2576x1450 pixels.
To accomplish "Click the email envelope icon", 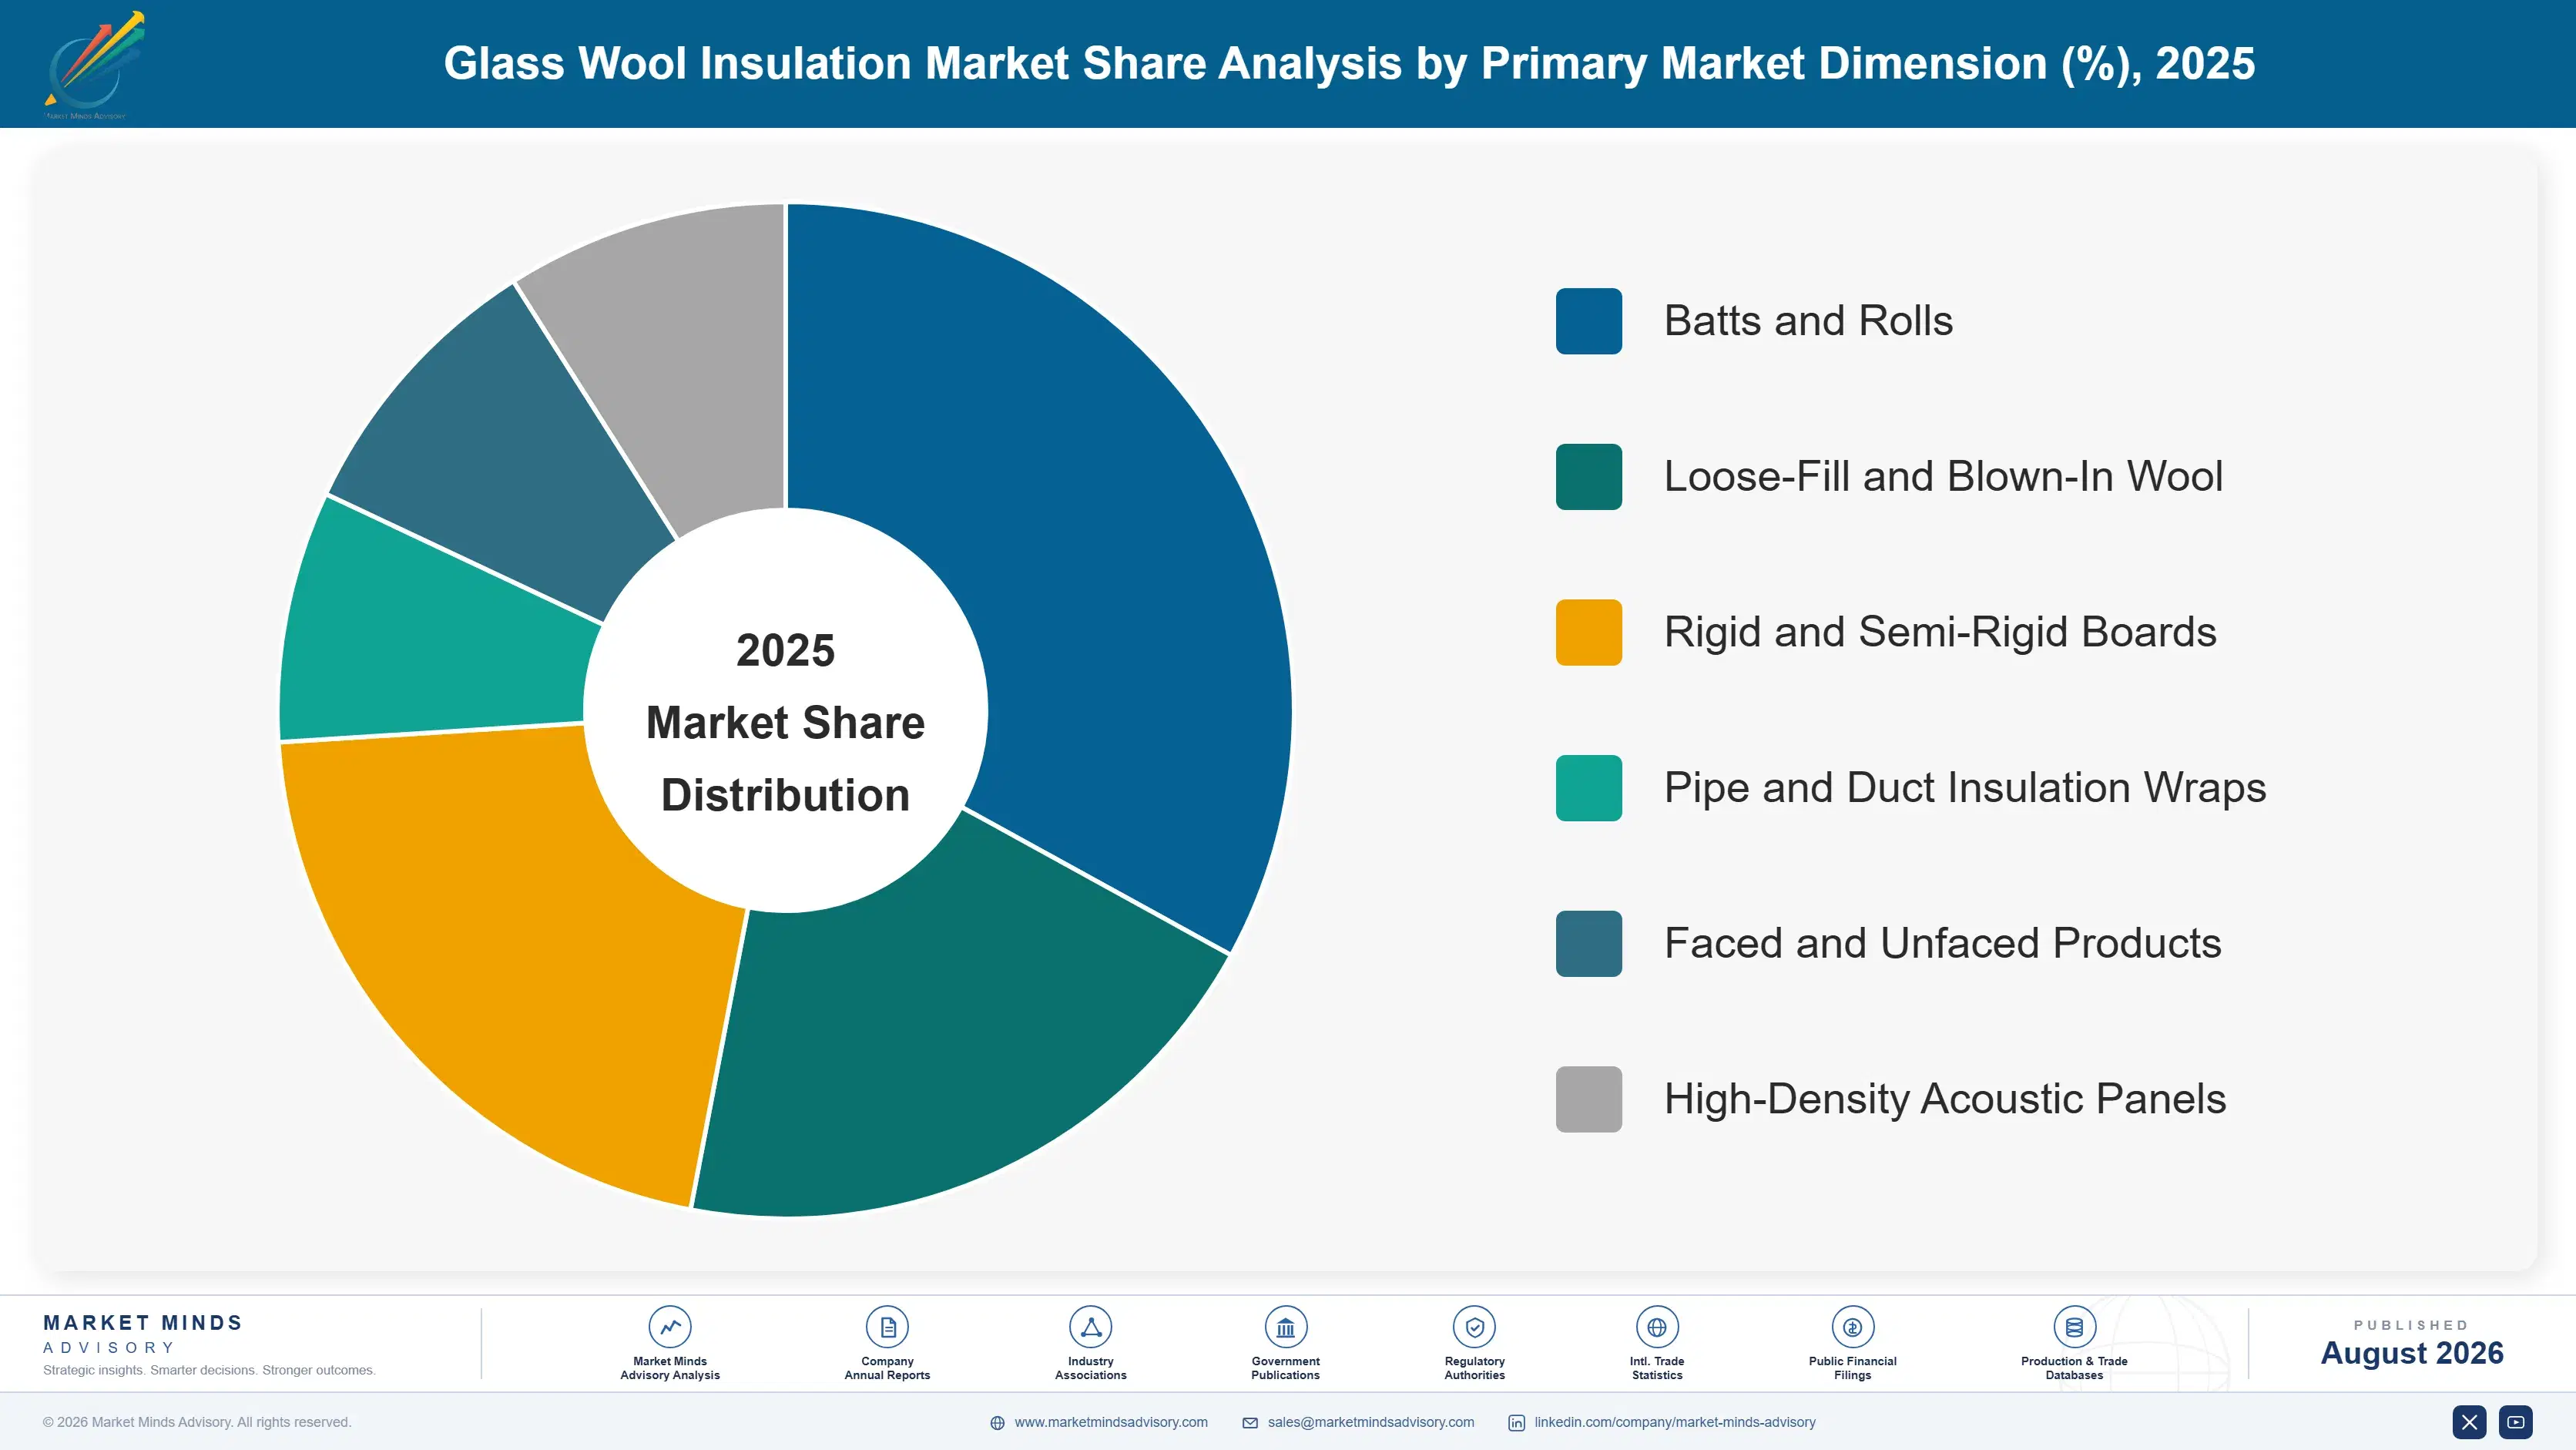I will pos(1250,1423).
